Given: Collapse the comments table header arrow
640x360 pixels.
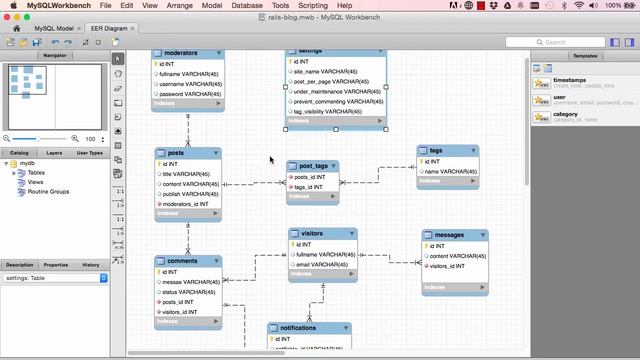Looking at the screenshot, I should (216, 261).
